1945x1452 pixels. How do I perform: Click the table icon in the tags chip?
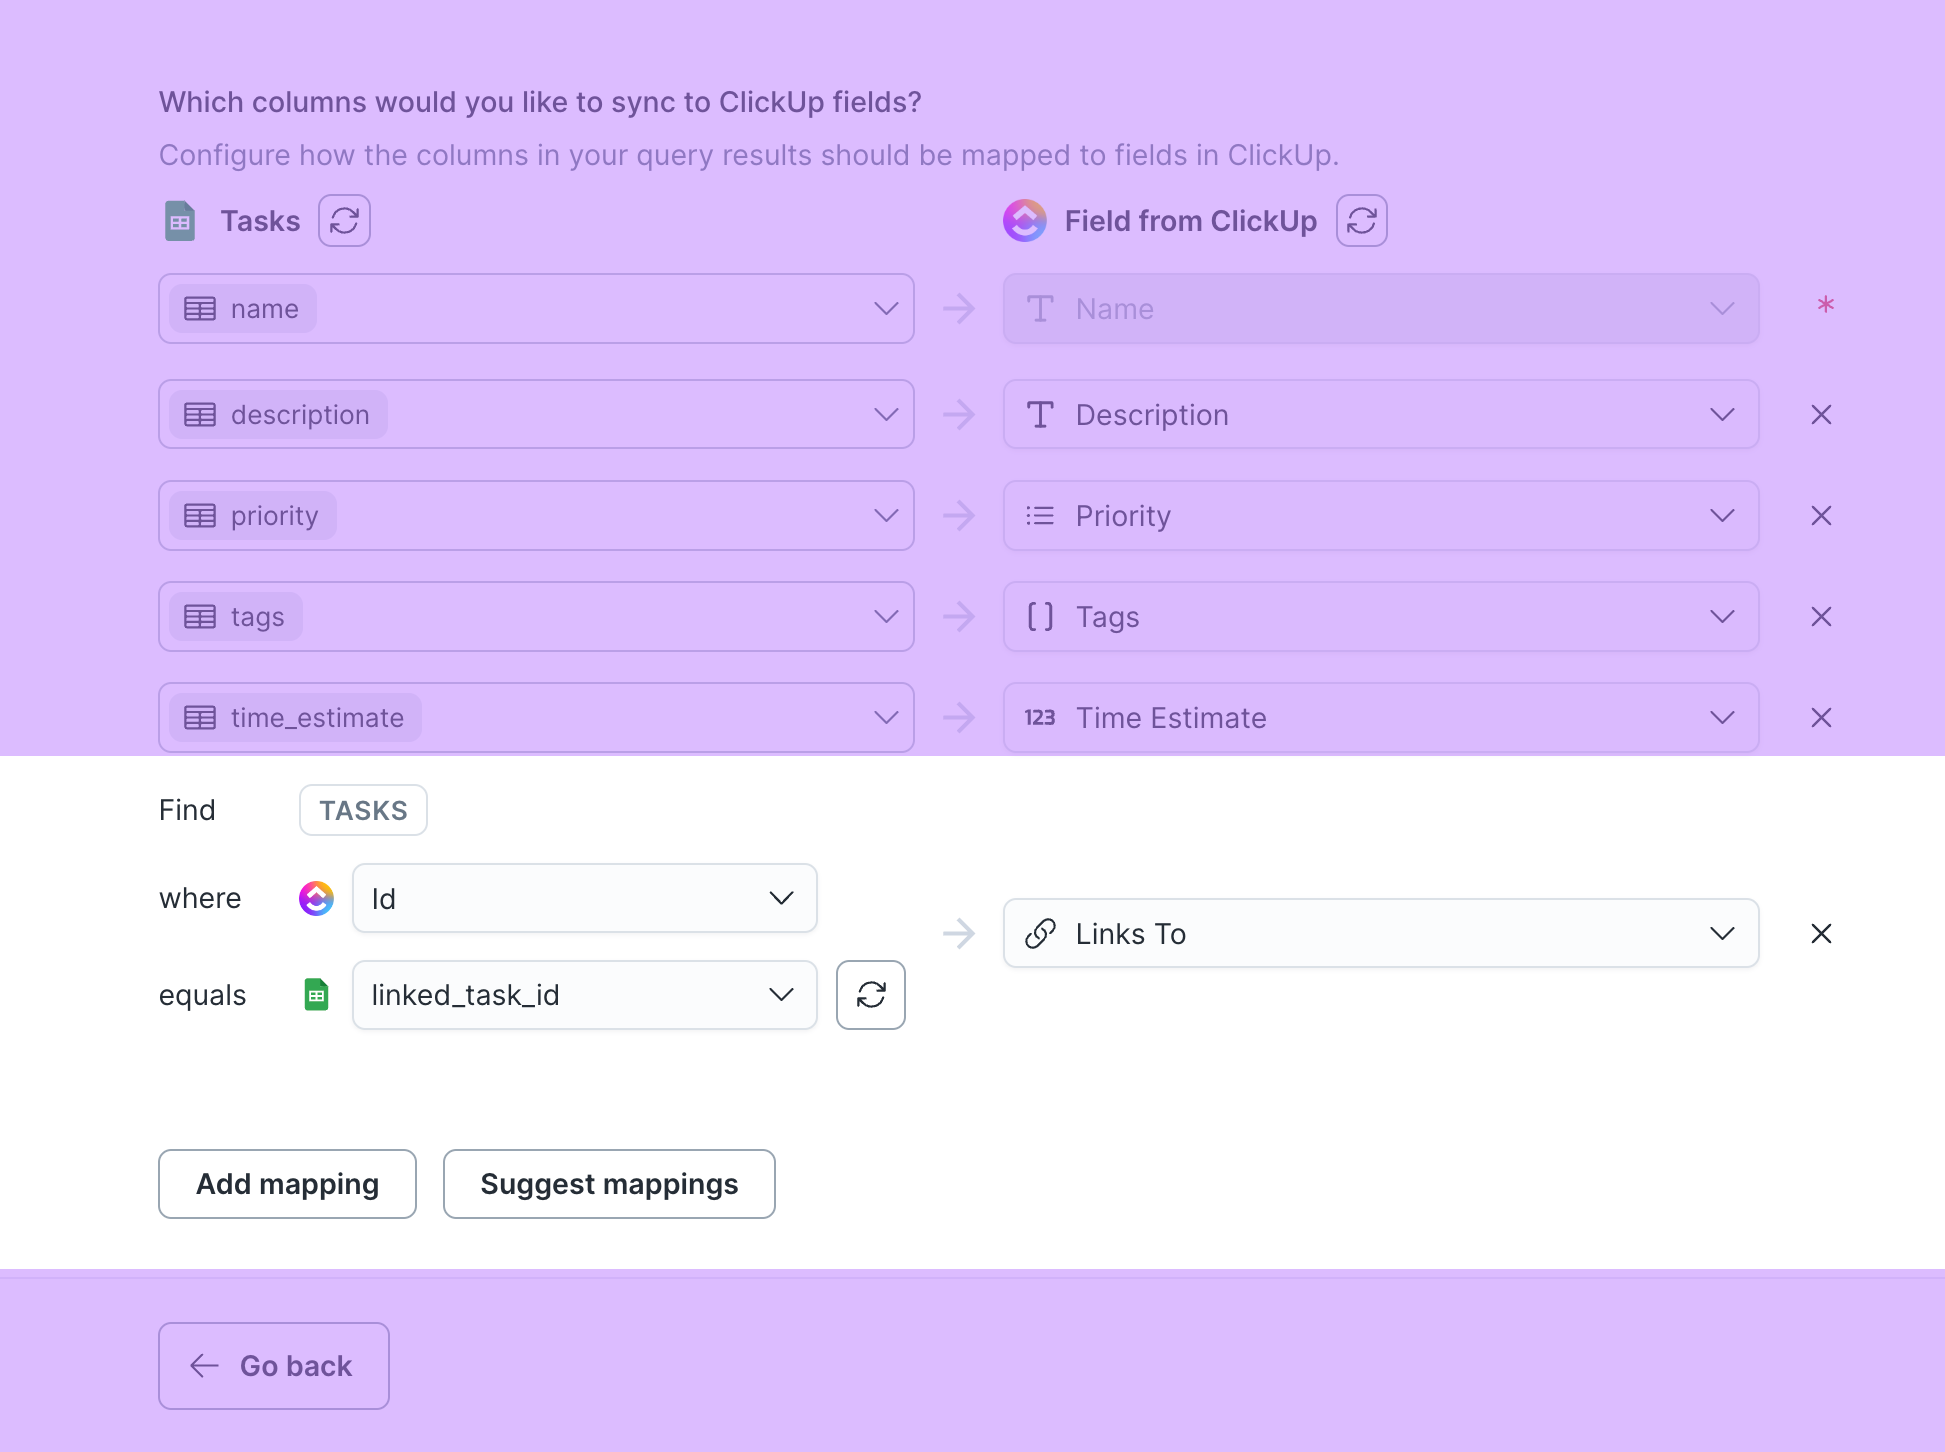200,617
